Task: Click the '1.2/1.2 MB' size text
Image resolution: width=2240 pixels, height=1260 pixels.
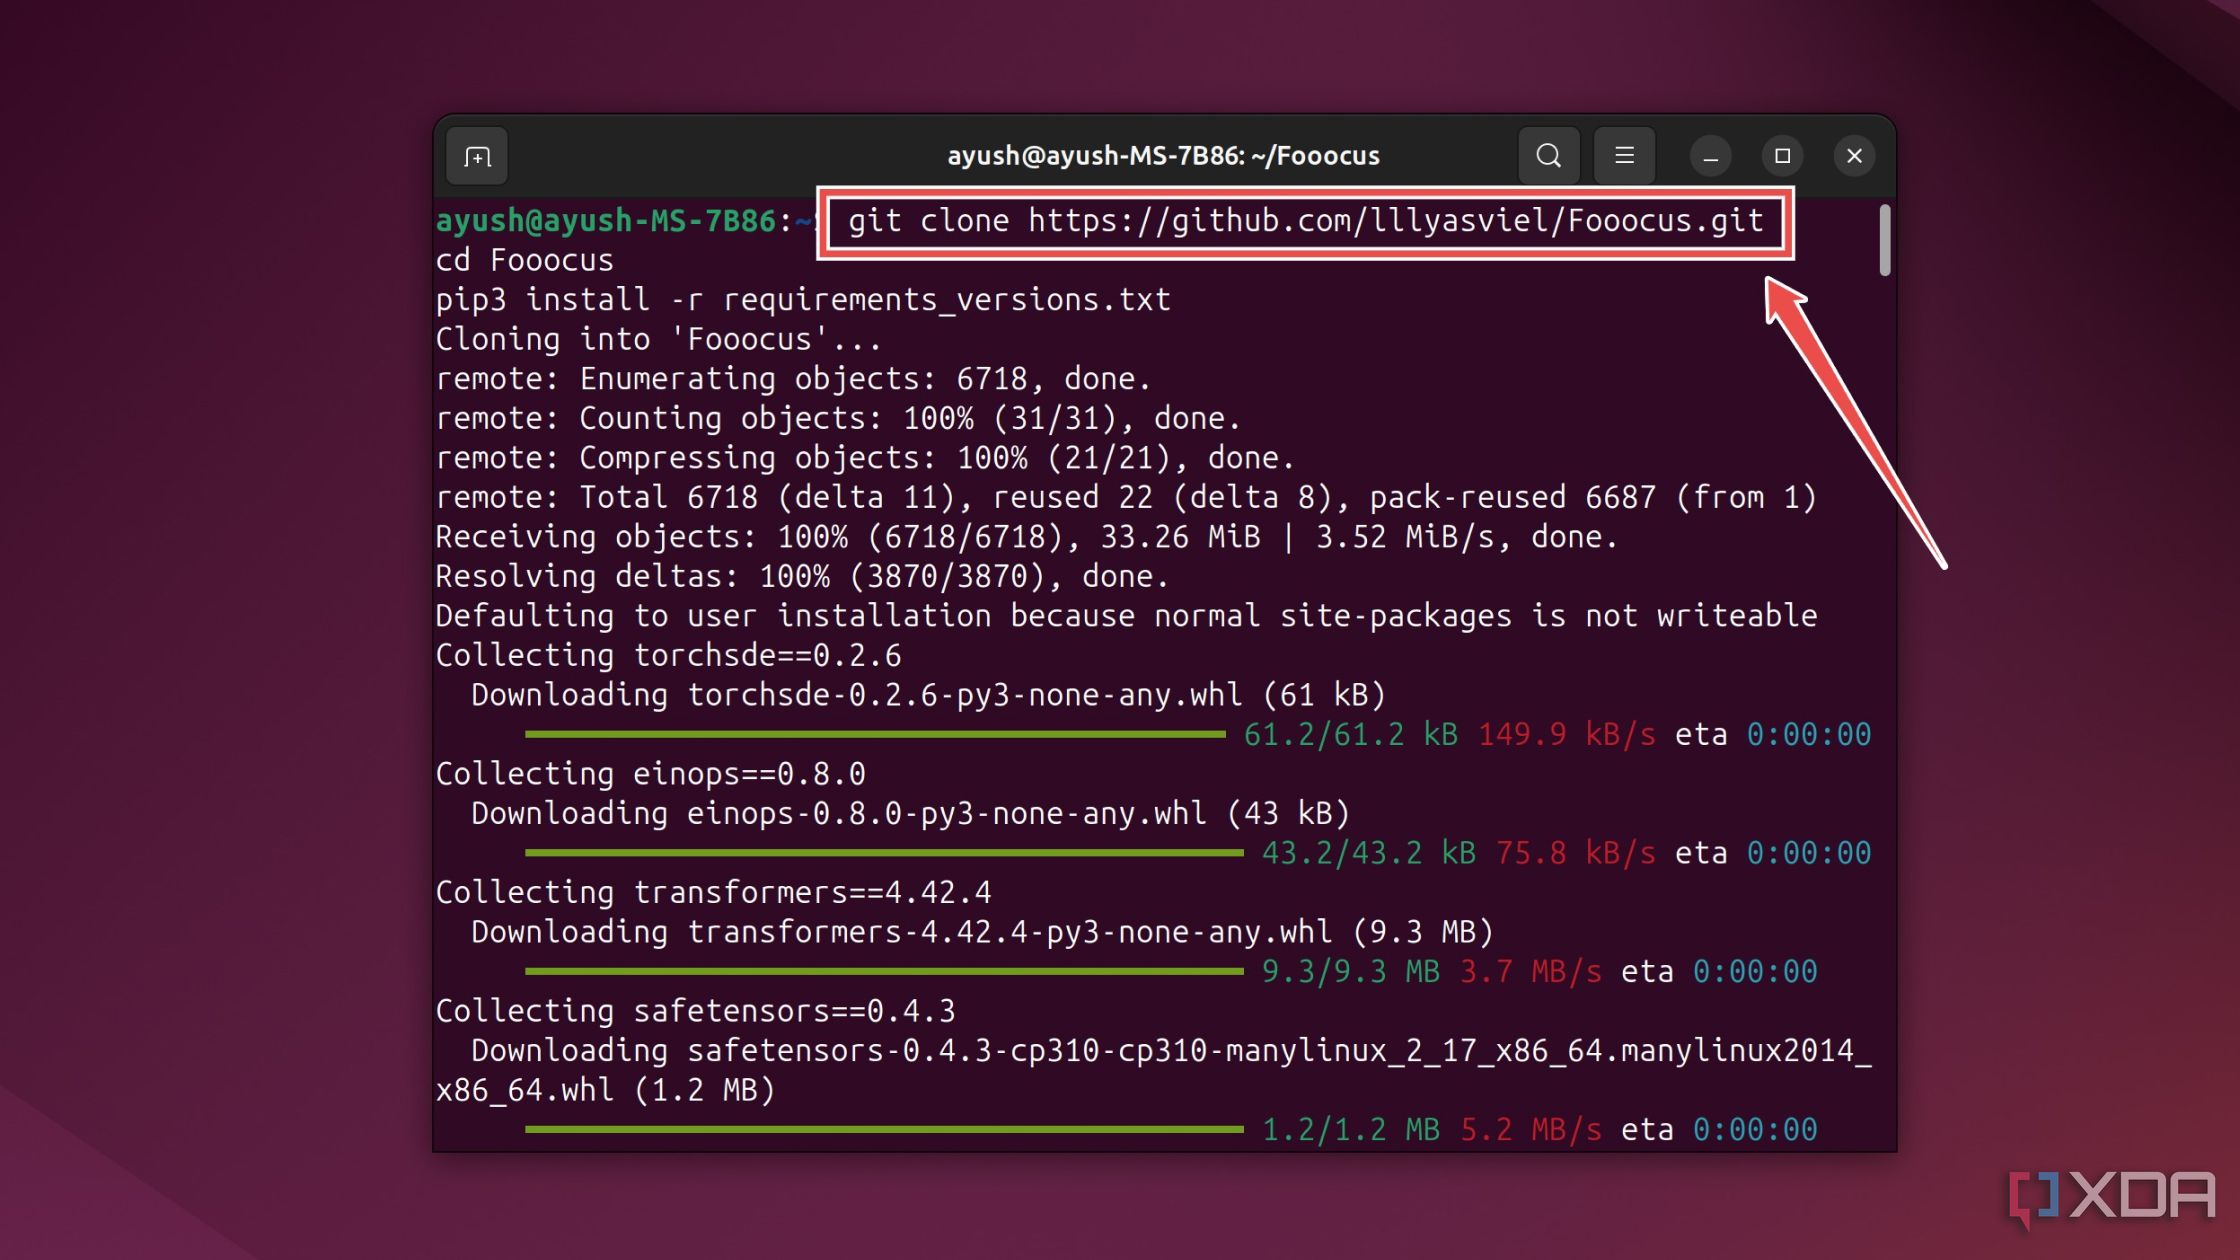Action: [x=1351, y=1130]
